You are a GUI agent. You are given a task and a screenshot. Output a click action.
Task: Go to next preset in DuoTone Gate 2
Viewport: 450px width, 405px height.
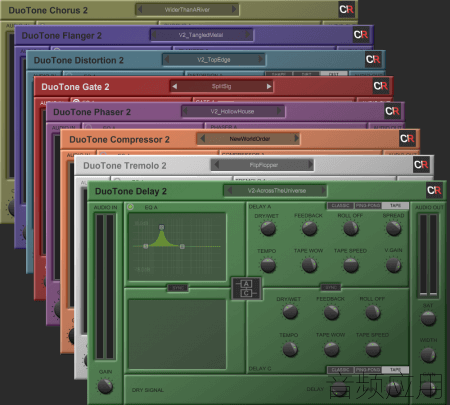269,86
